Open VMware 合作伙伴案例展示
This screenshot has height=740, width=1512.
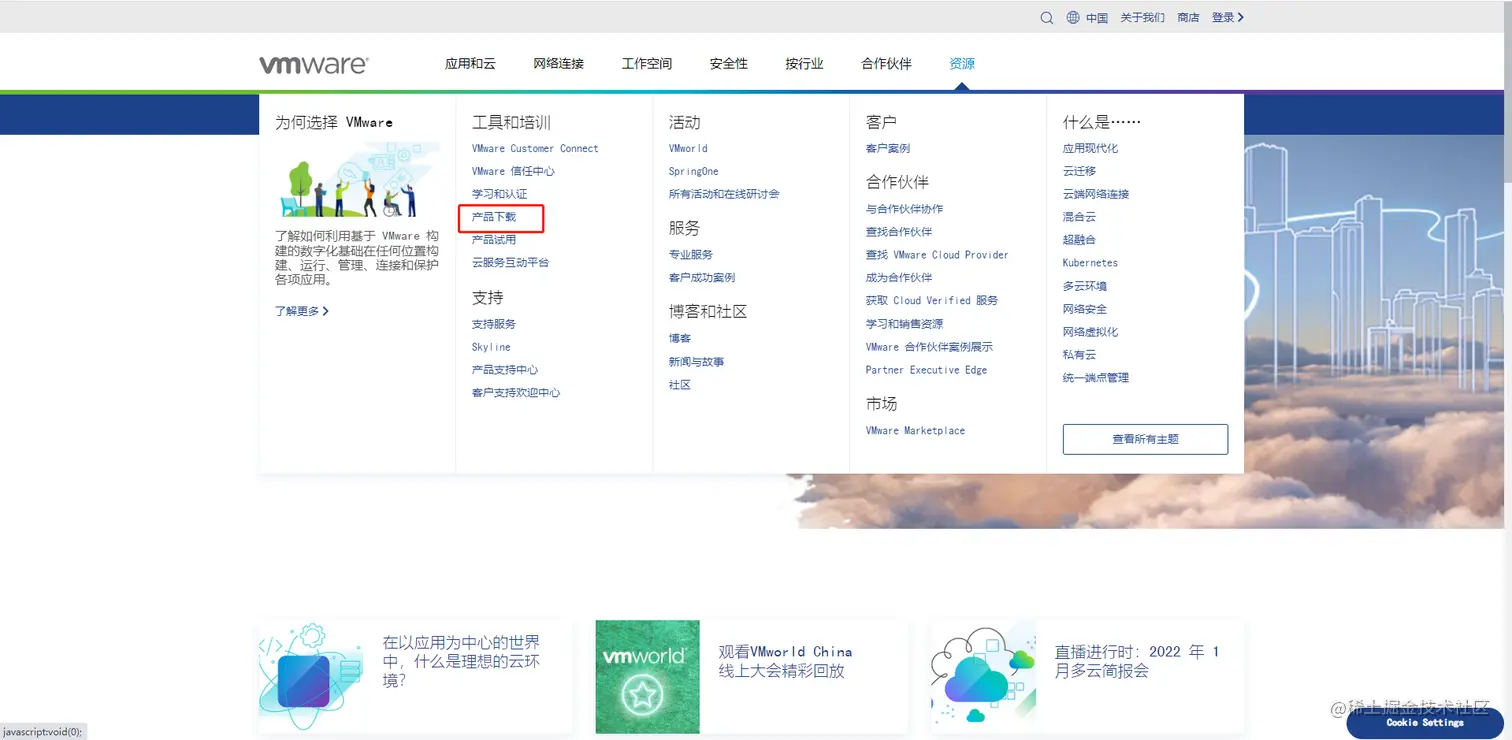click(929, 347)
